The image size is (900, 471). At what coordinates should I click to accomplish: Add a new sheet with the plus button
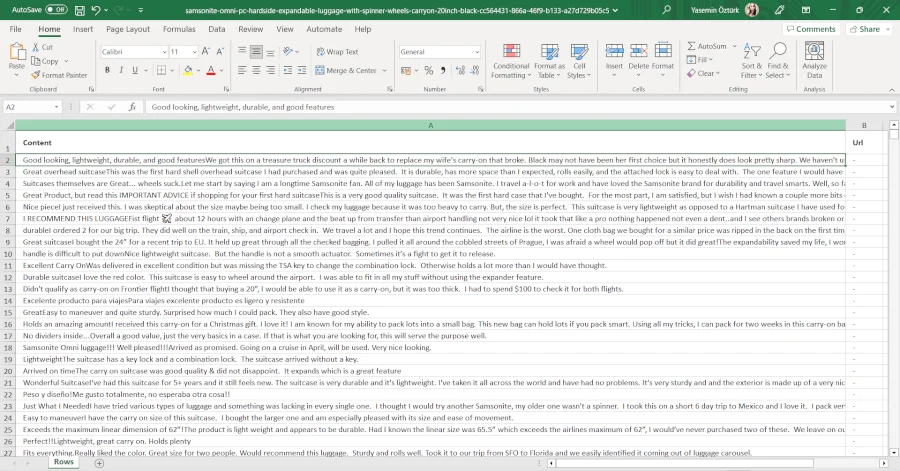[x=99, y=462]
